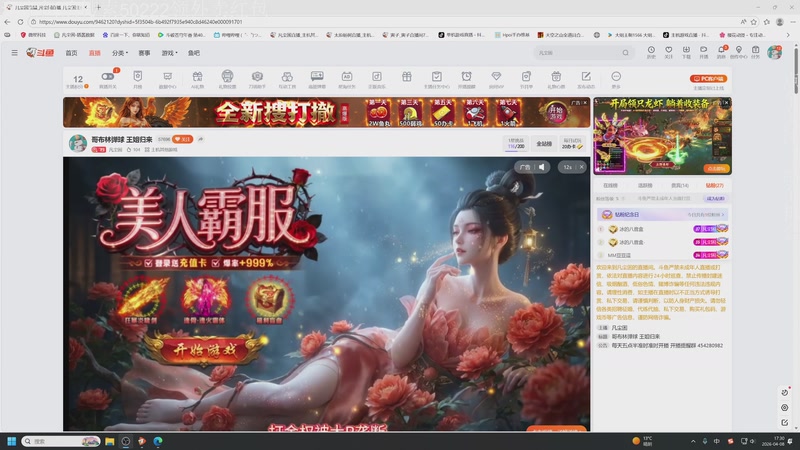This screenshot has height=450, width=800.
Task: Open the 赛事 navigation item
Action: click(x=144, y=53)
